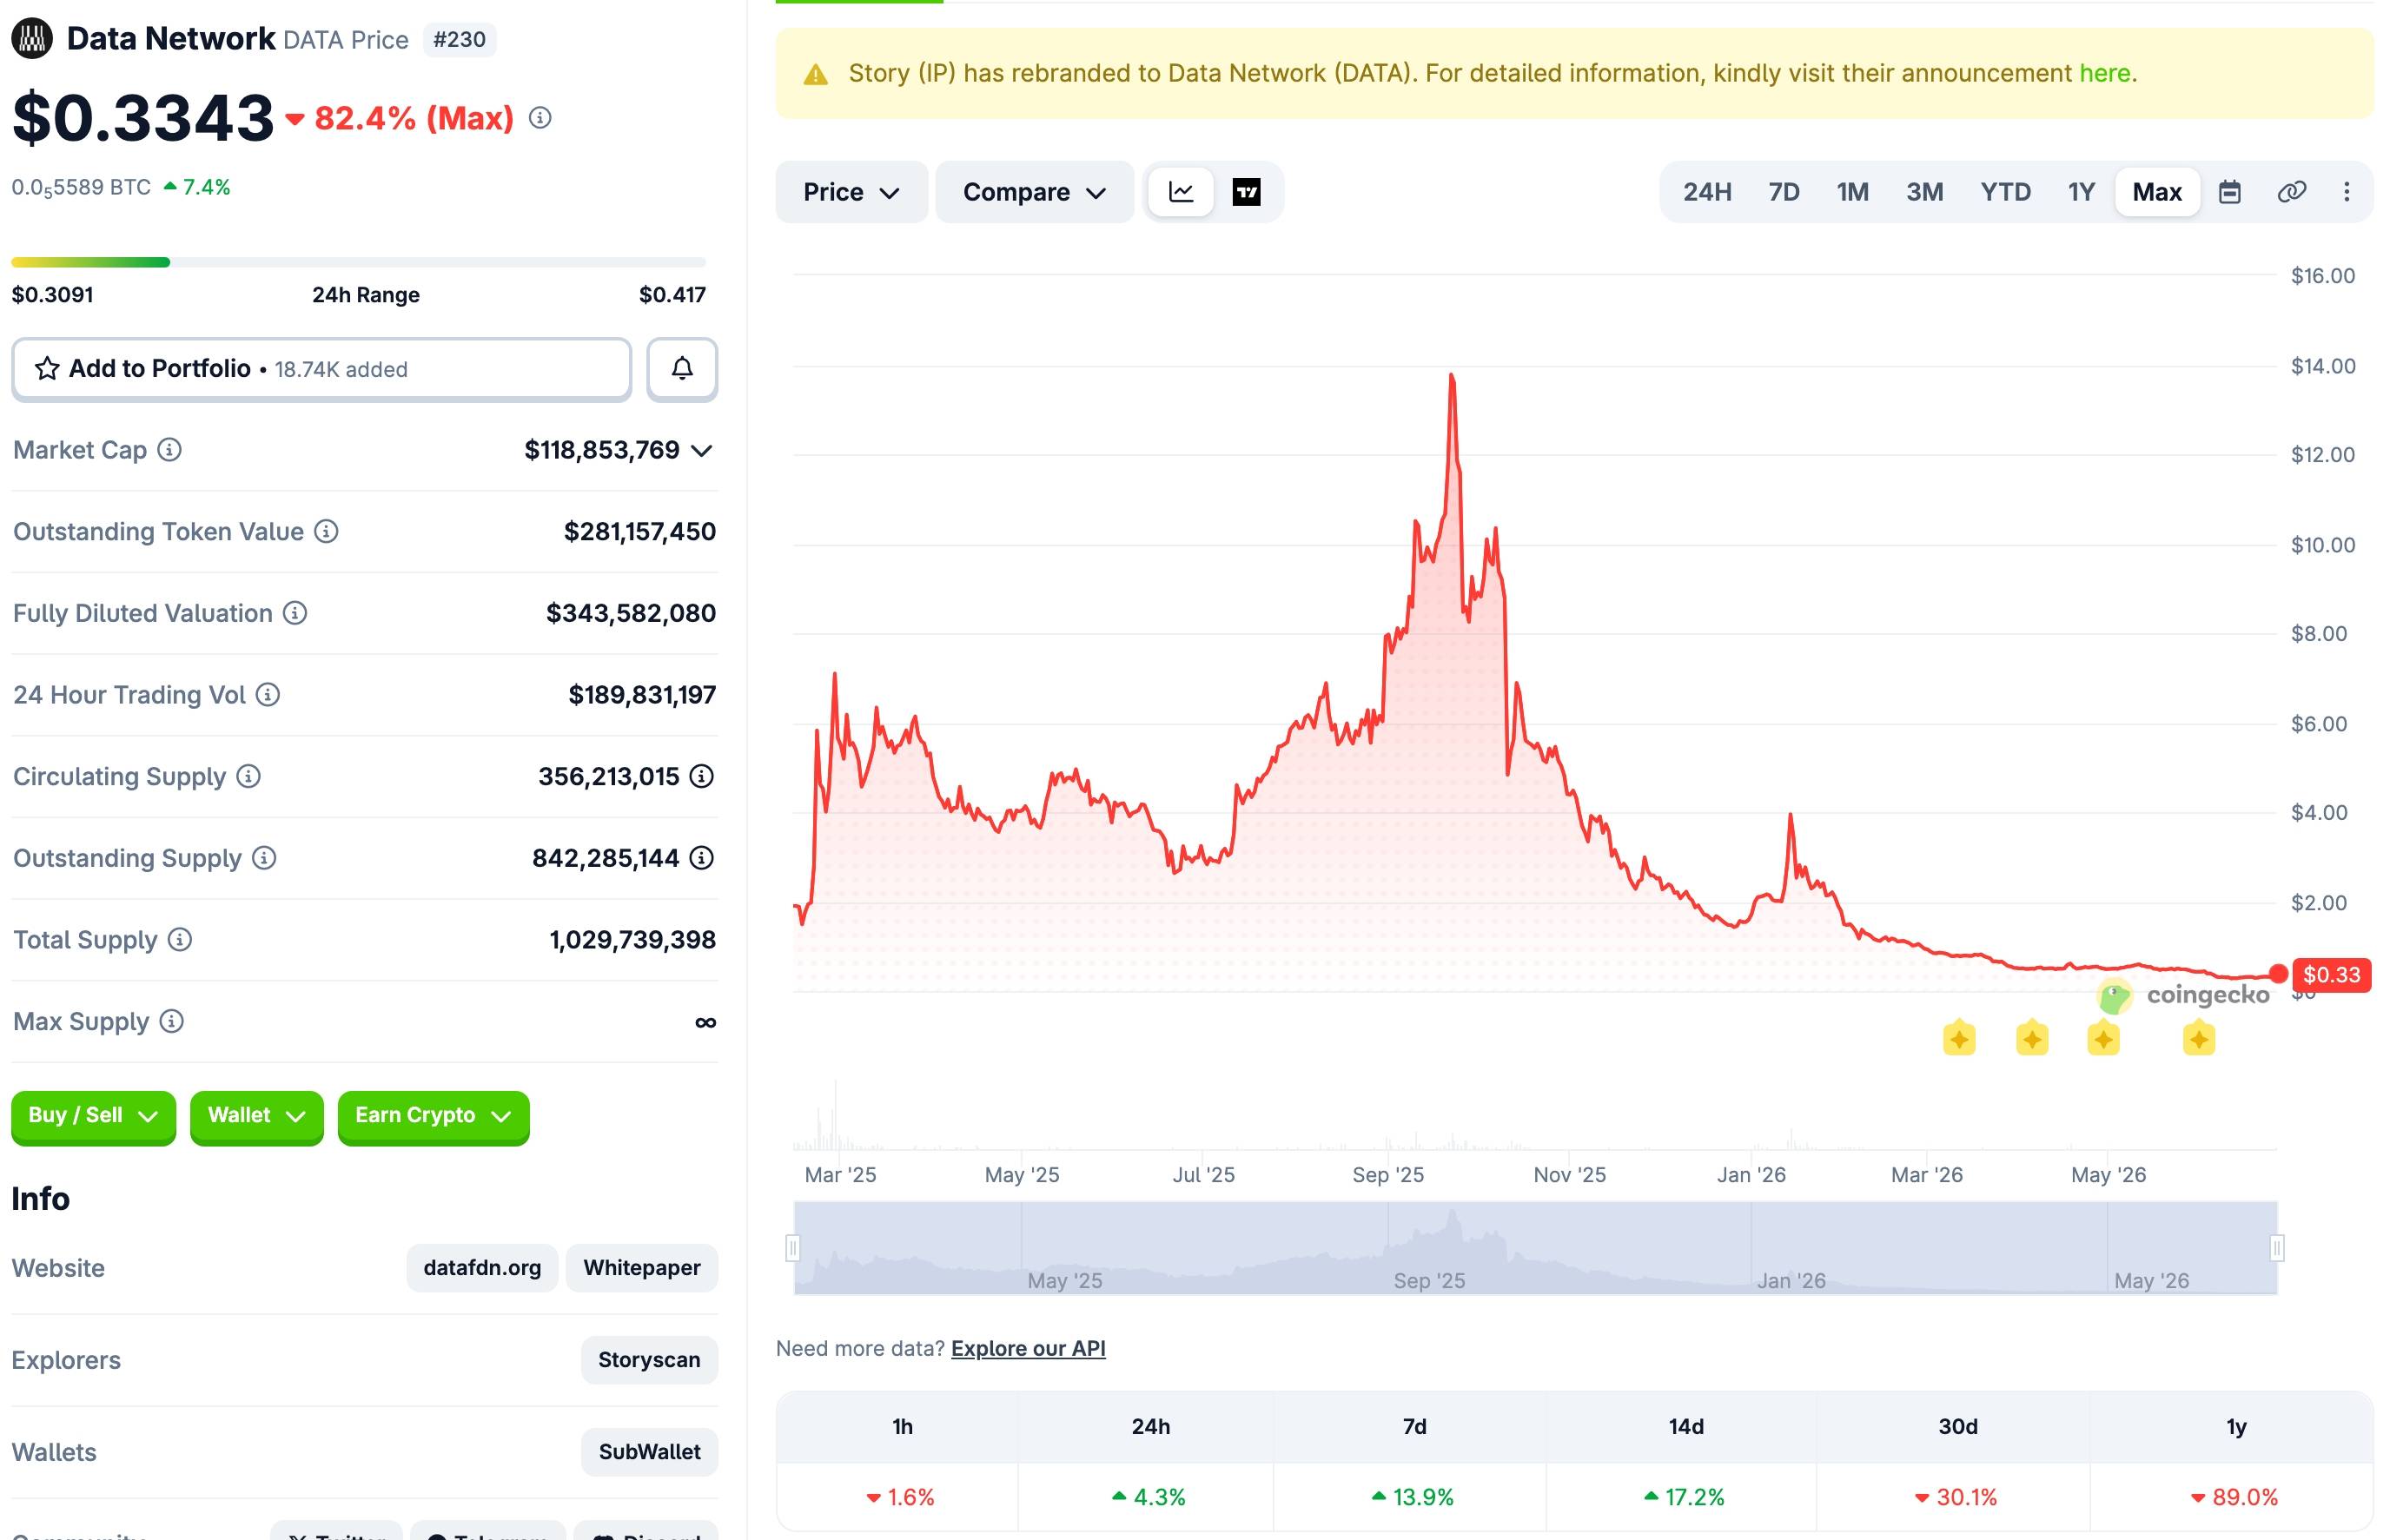The width and height of the screenshot is (2390, 1540).
Task: Click the #230 rank badge
Action: [x=460, y=40]
